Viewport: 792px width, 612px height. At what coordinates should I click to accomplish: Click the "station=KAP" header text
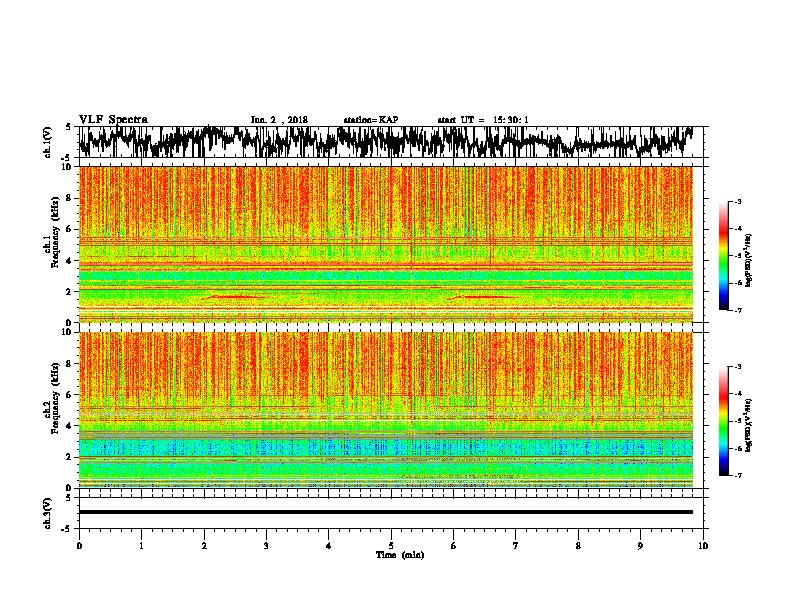click(371, 120)
